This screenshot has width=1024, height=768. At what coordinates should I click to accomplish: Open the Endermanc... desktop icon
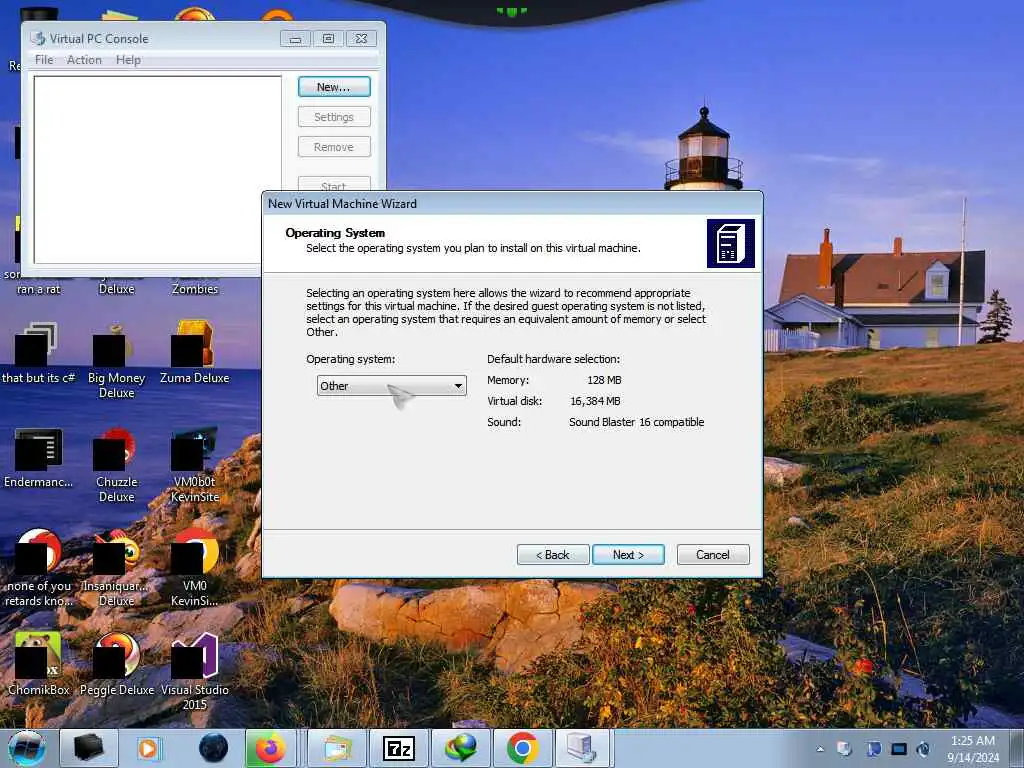pos(38,458)
